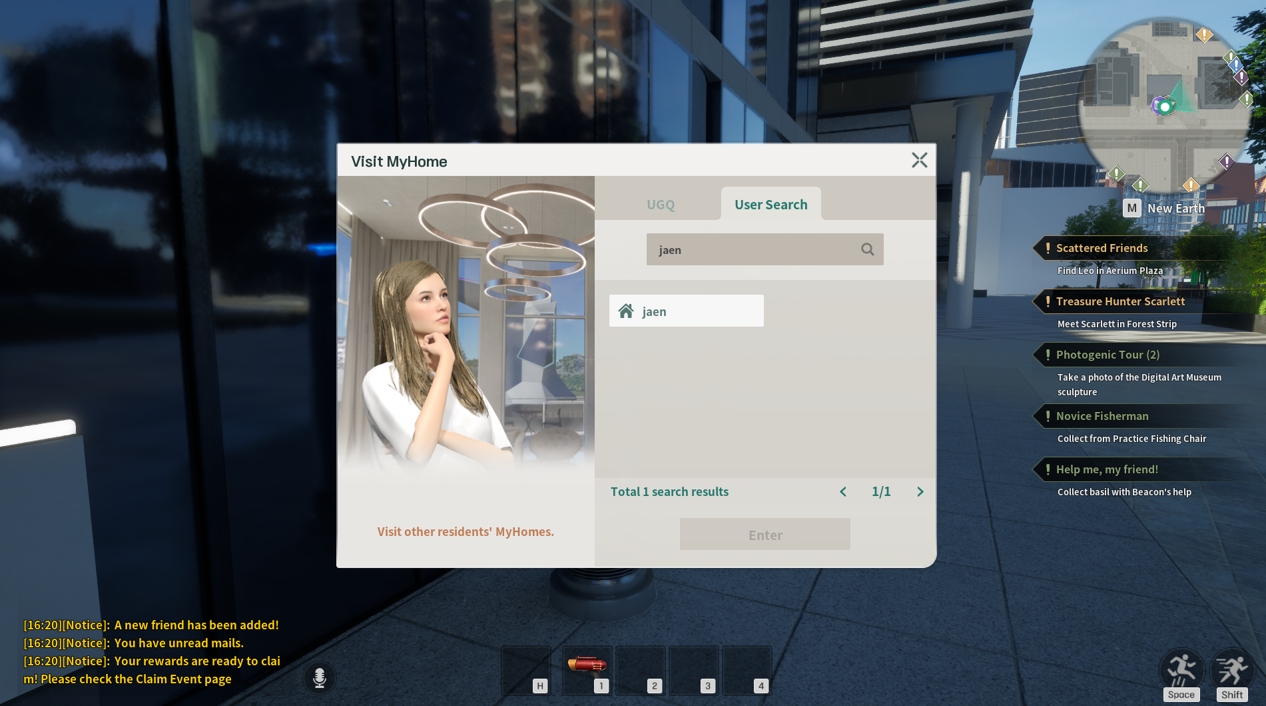Viewport: 1266px width, 706px height.
Task: Go to the previous results page arrow
Action: tap(843, 492)
